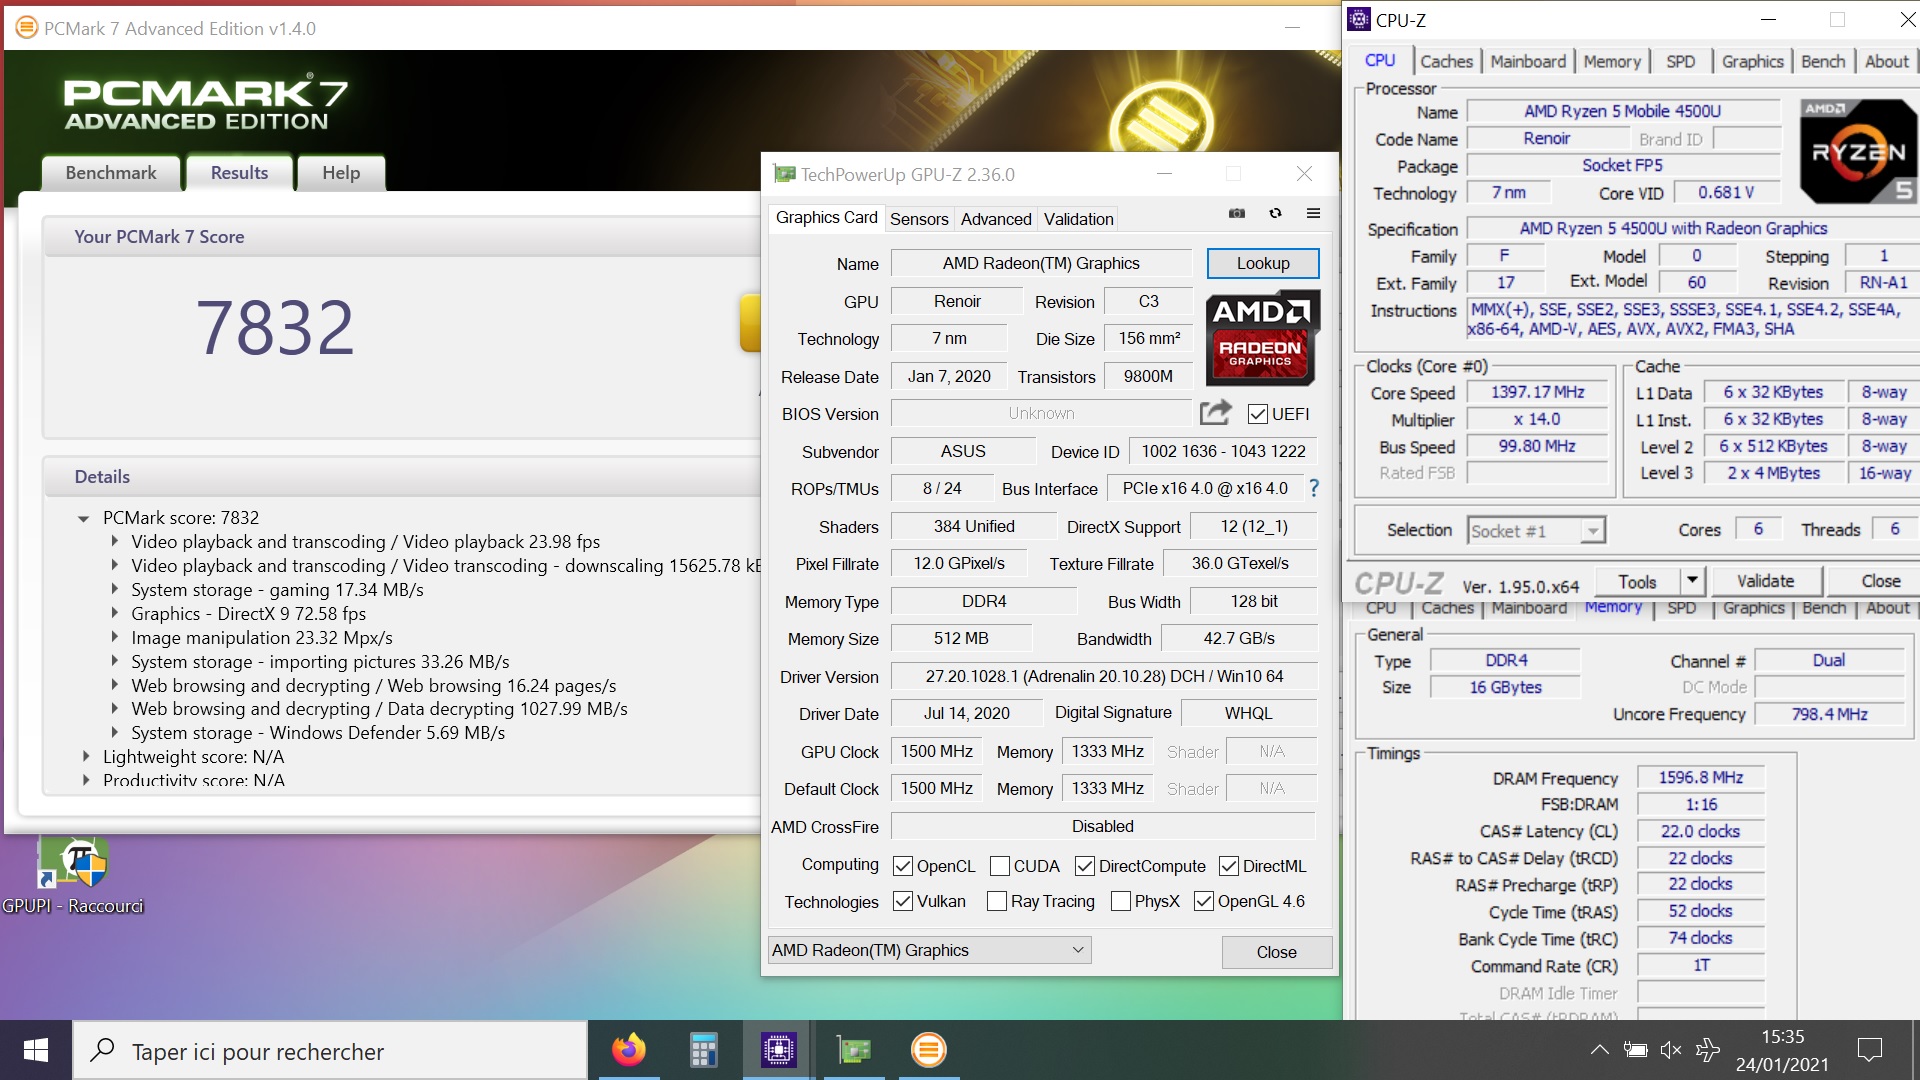The image size is (1920, 1080).
Task: Open Bus Interface help question mark
Action: click(1314, 488)
